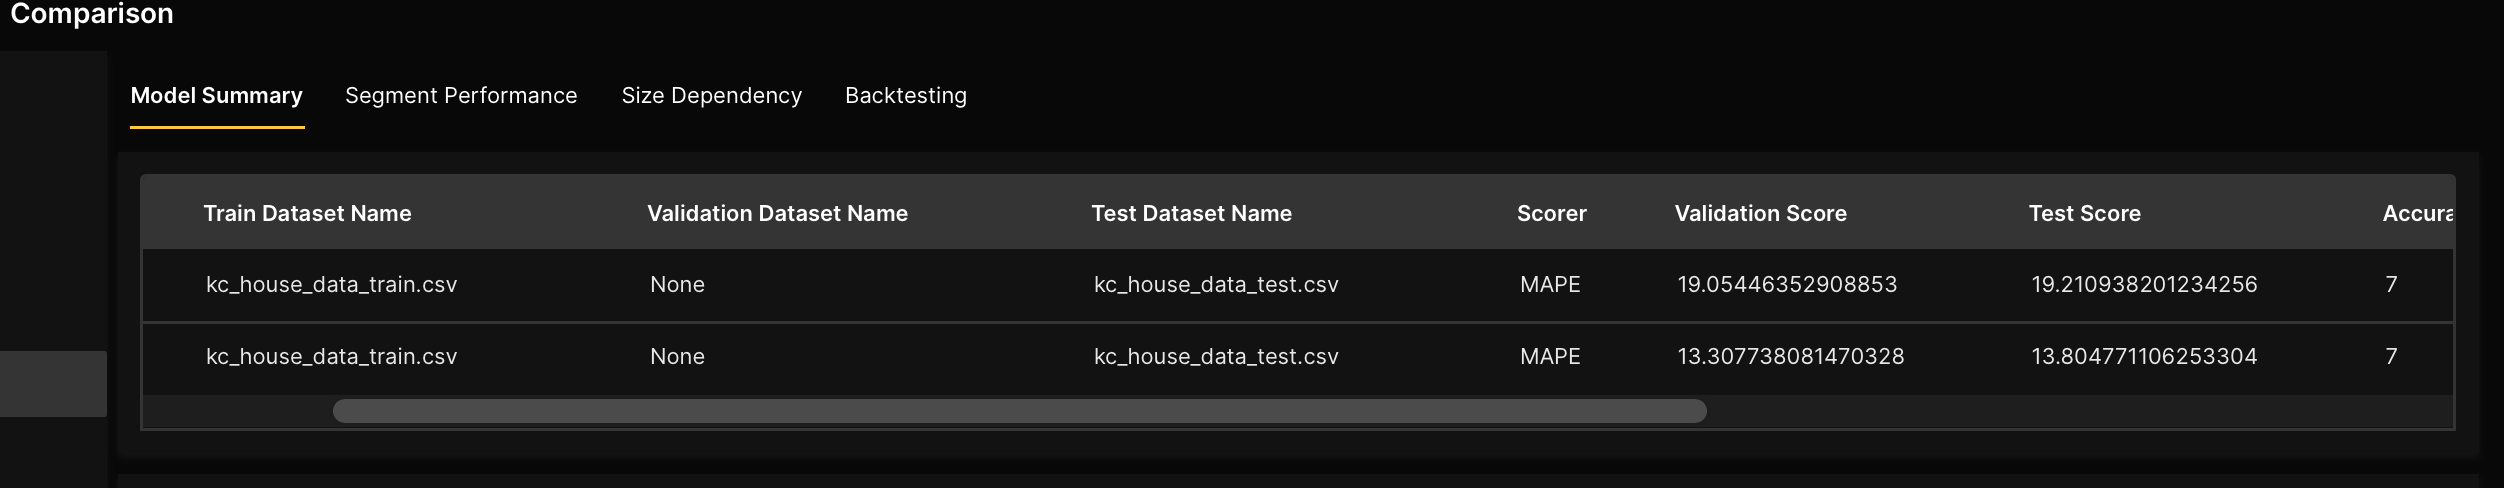The image size is (2504, 488).
Task: Open the Size Dependency tab
Action: pyautogui.click(x=711, y=96)
